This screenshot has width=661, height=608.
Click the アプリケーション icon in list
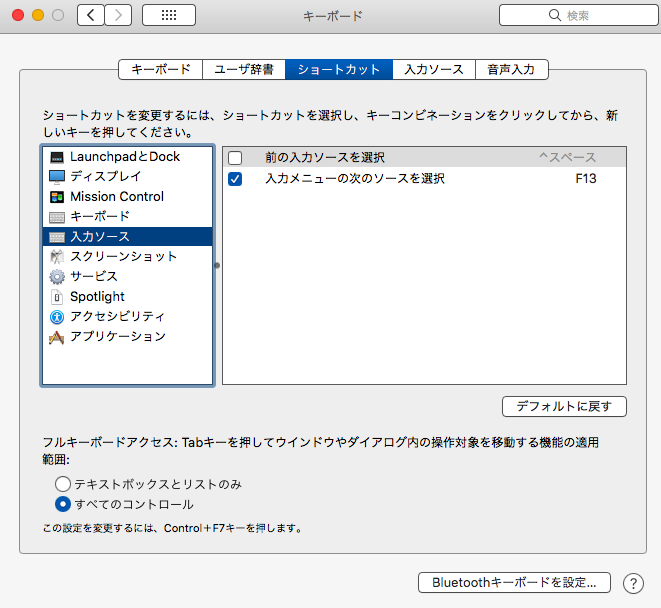click(x=56, y=337)
